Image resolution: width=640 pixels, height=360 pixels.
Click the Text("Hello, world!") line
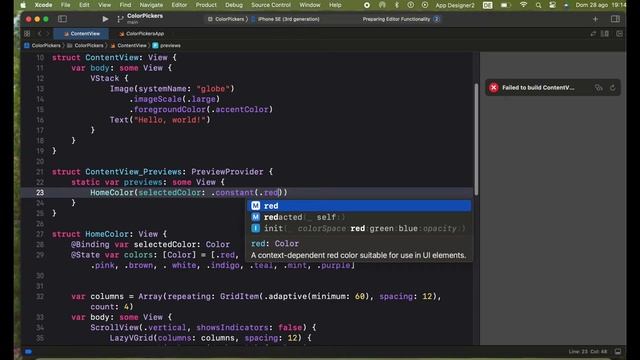pyautogui.click(x=160, y=120)
